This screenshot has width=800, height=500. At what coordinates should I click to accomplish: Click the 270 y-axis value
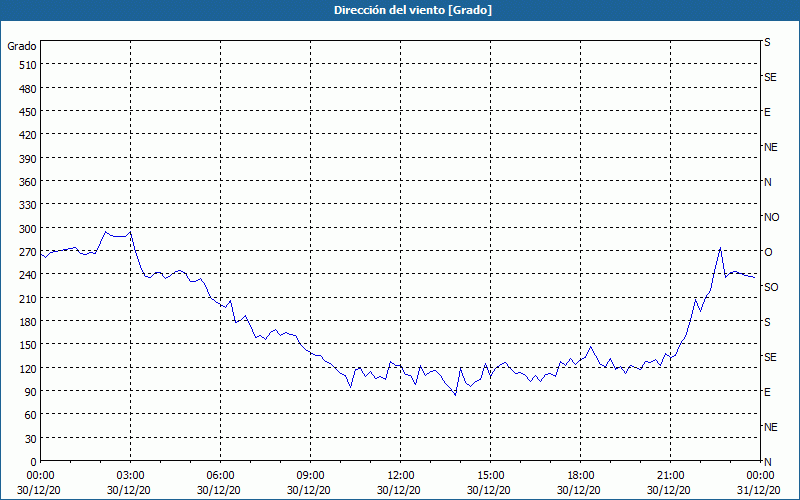click(28, 252)
